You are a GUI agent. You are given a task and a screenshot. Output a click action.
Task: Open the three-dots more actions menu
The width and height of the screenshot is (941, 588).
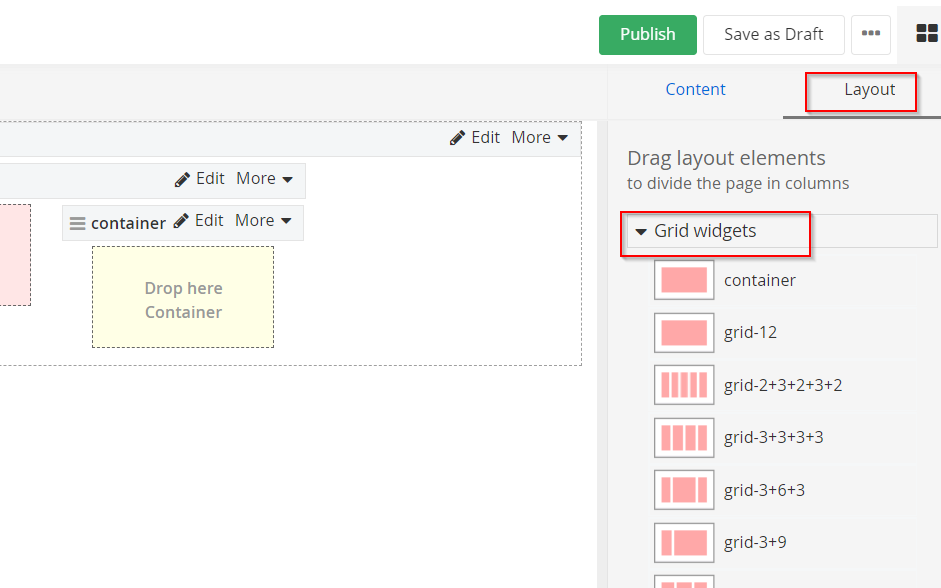tap(871, 35)
